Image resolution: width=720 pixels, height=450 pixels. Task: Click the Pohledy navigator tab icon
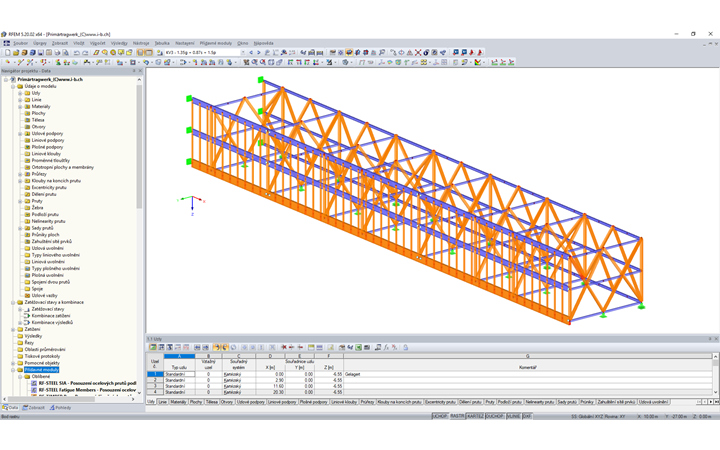(52, 408)
